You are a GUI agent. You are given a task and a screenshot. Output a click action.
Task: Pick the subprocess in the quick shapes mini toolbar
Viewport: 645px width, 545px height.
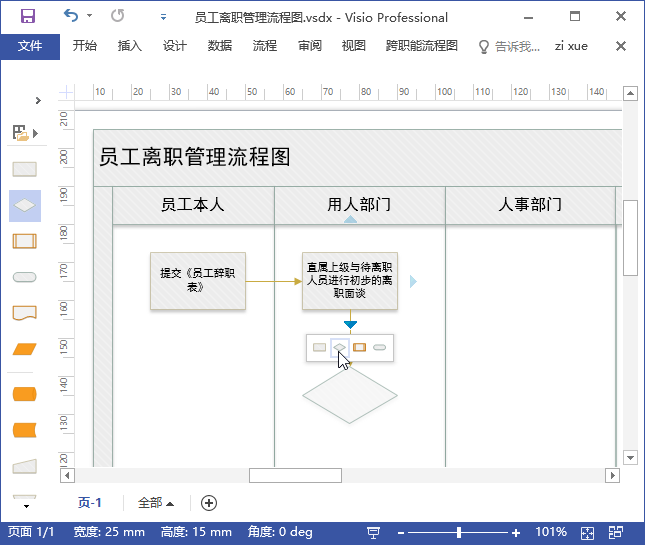click(360, 348)
